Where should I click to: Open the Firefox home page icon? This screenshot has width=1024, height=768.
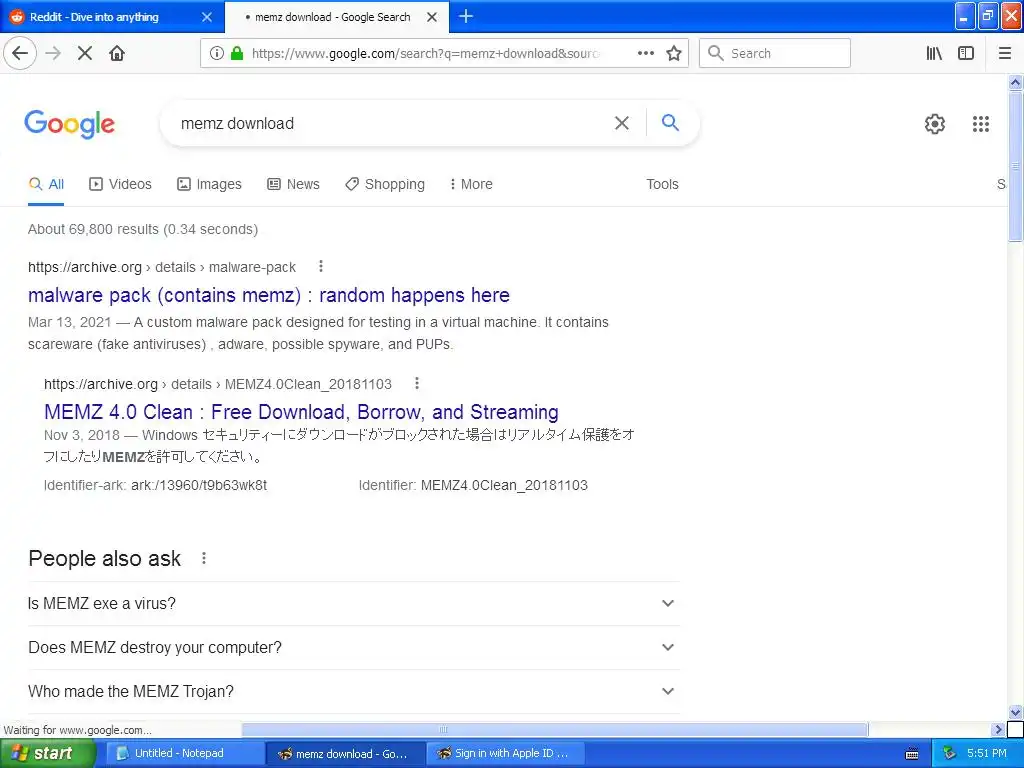tap(117, 53)
